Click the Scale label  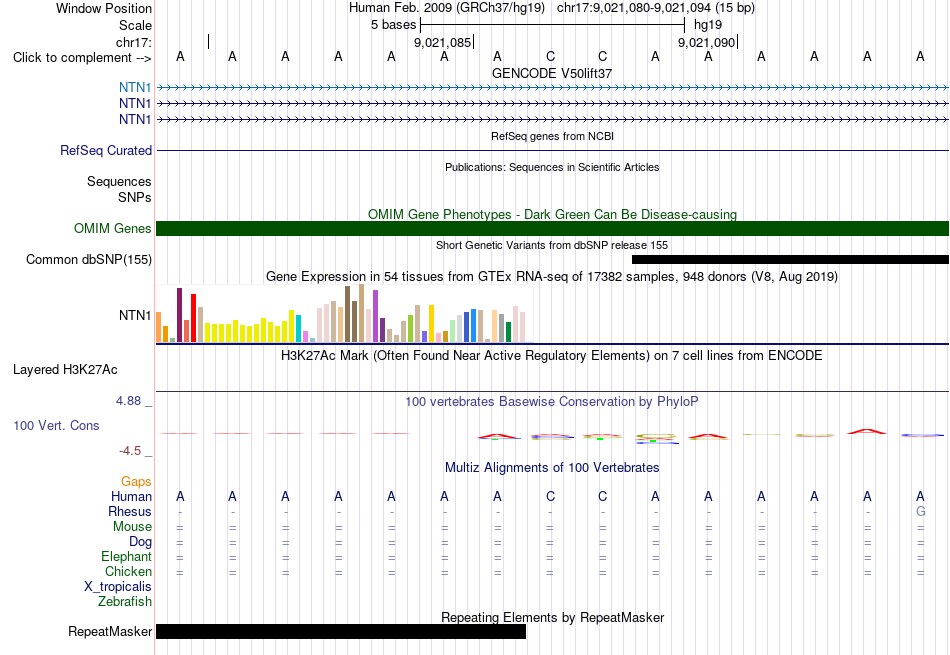pyautogui.click(x=136, y=25)
